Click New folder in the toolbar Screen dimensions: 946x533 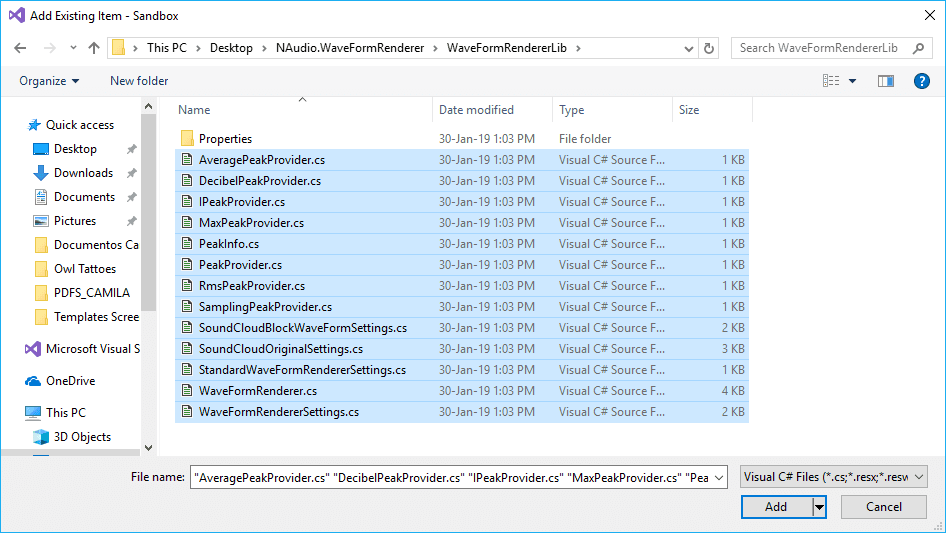[139, 81]
